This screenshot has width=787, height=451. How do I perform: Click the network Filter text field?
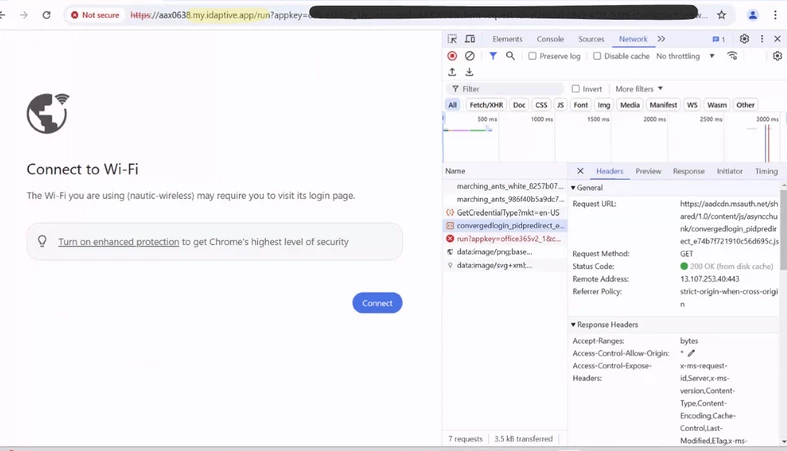[506, 89]
